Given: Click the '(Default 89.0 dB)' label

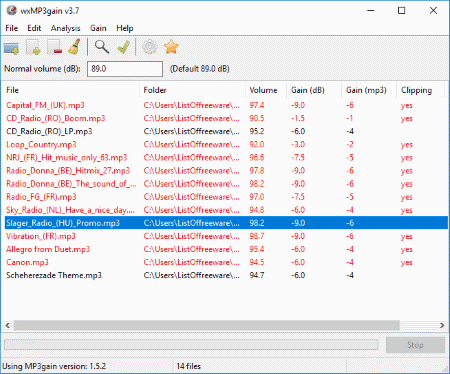Looking at the screenshot, I should (200, 69).
